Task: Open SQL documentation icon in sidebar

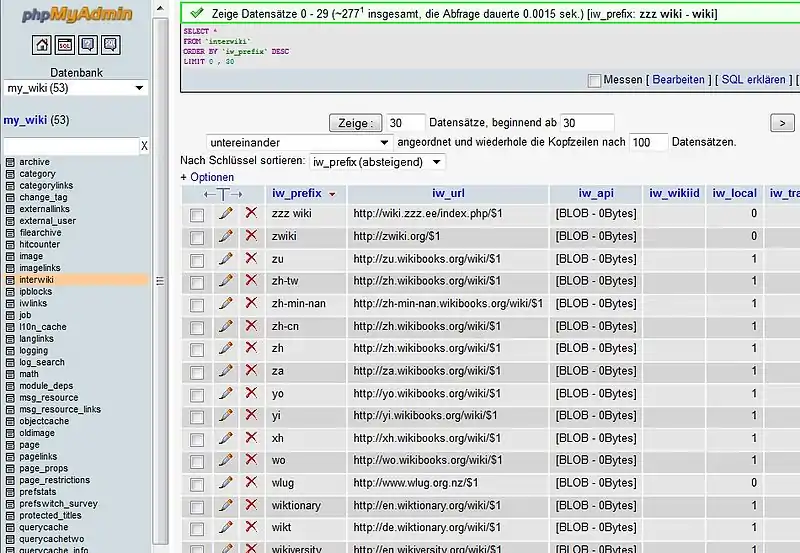Action: tap(111, 45)
